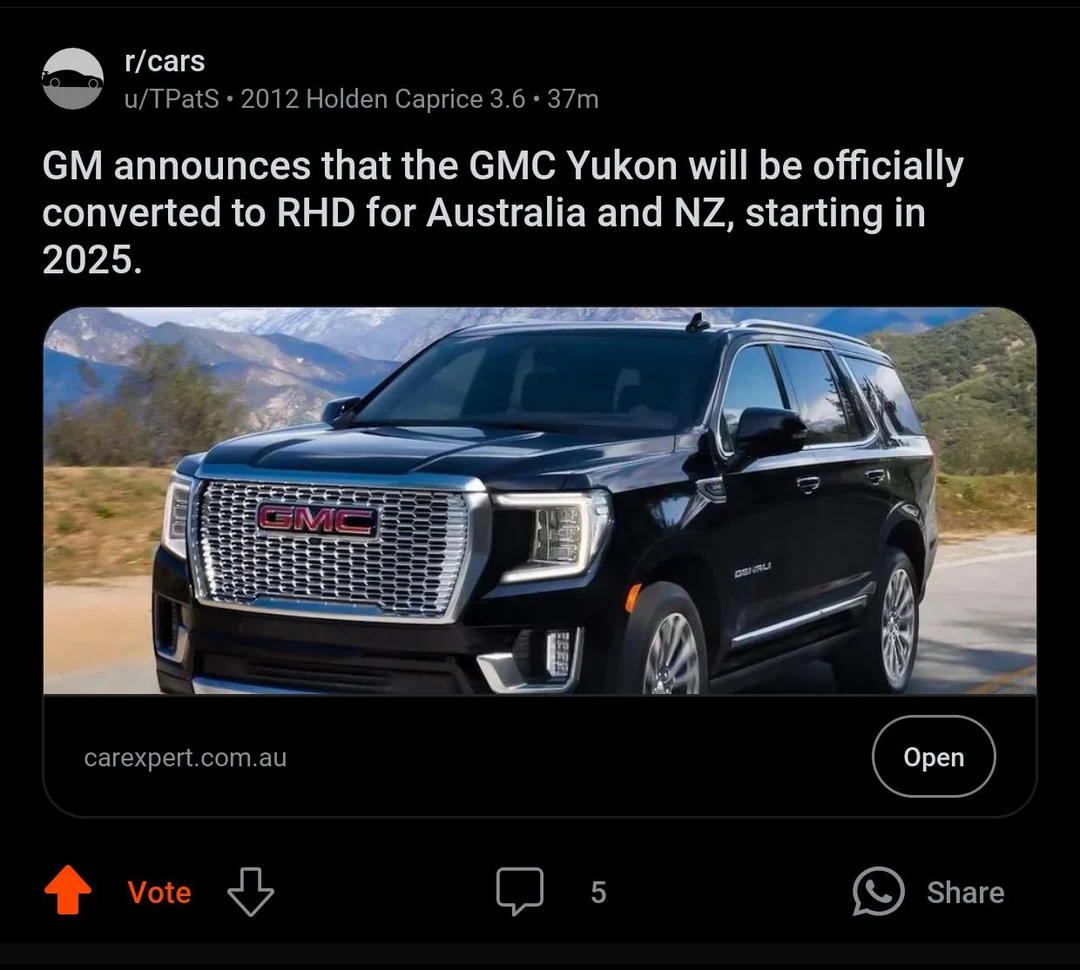Click the 37m post timestamp
The height and width of the screenshot is (970, 1080).
point(573,99)
